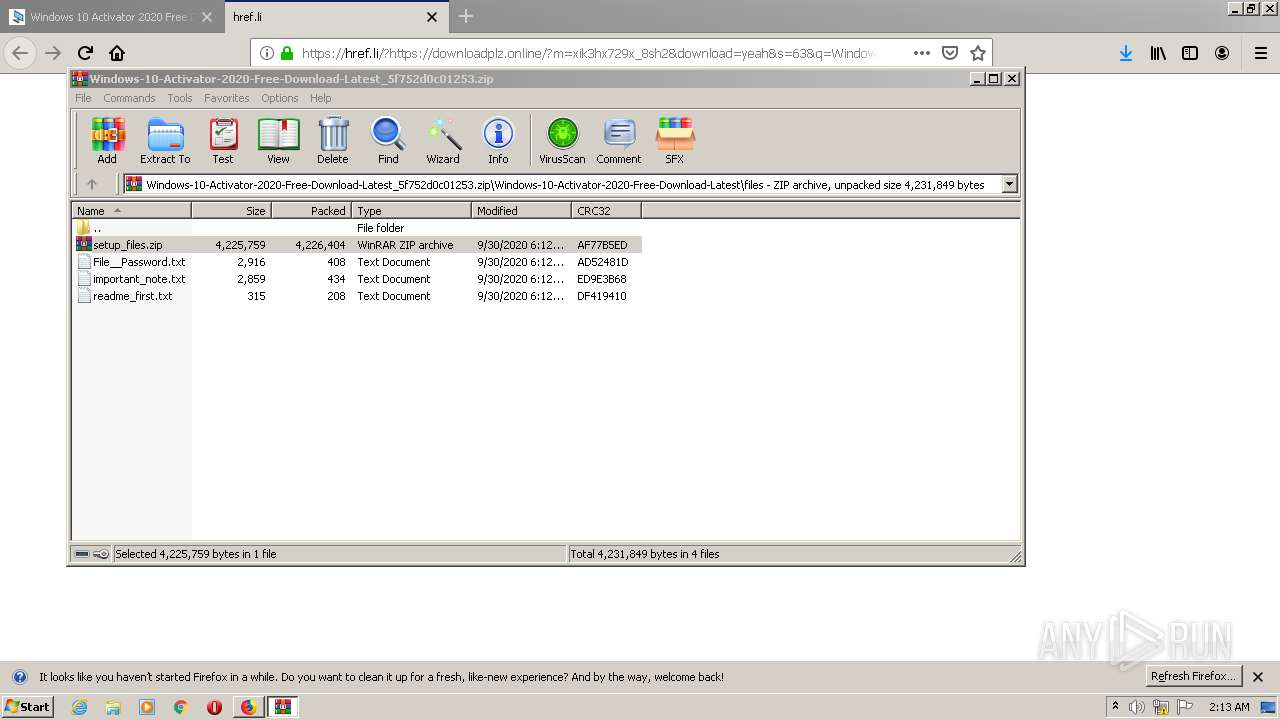Run the Test archive tool
The height and width of the screenshot is (720, 1280).
pos(223,141)
